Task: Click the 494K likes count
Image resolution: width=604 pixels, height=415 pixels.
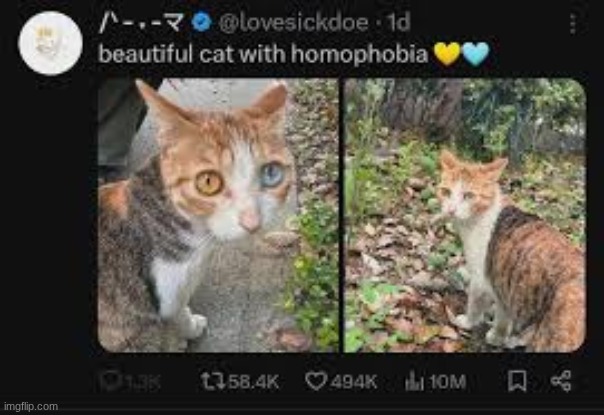Action: (354, 381)
